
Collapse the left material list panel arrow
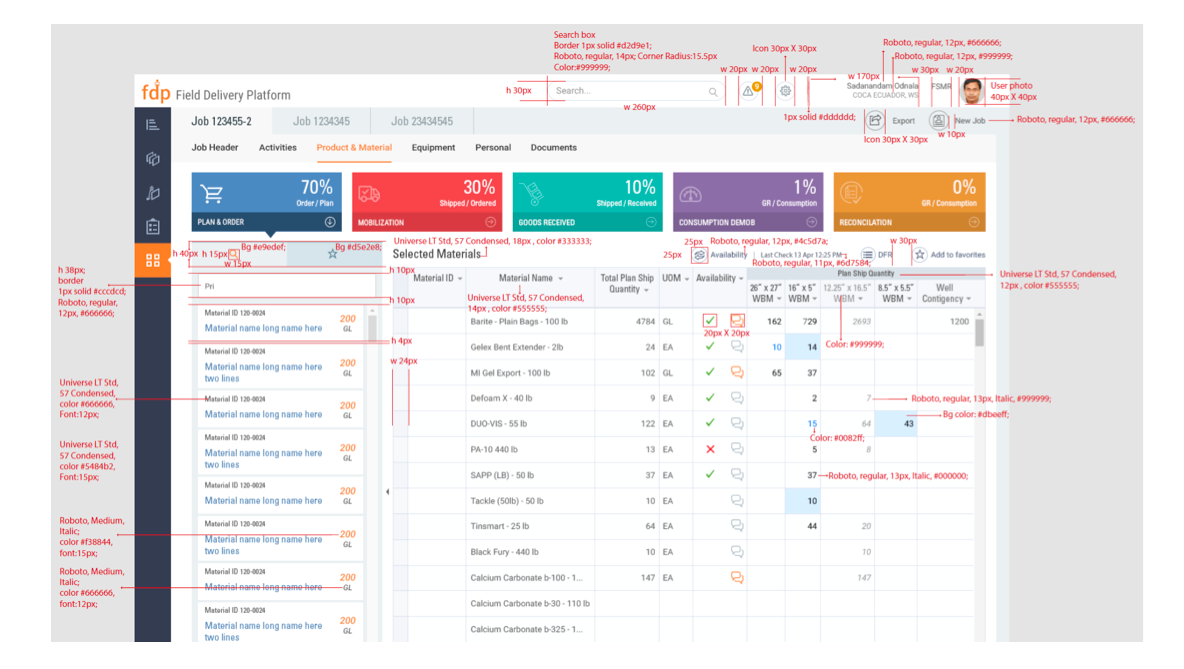pos(387,492)
